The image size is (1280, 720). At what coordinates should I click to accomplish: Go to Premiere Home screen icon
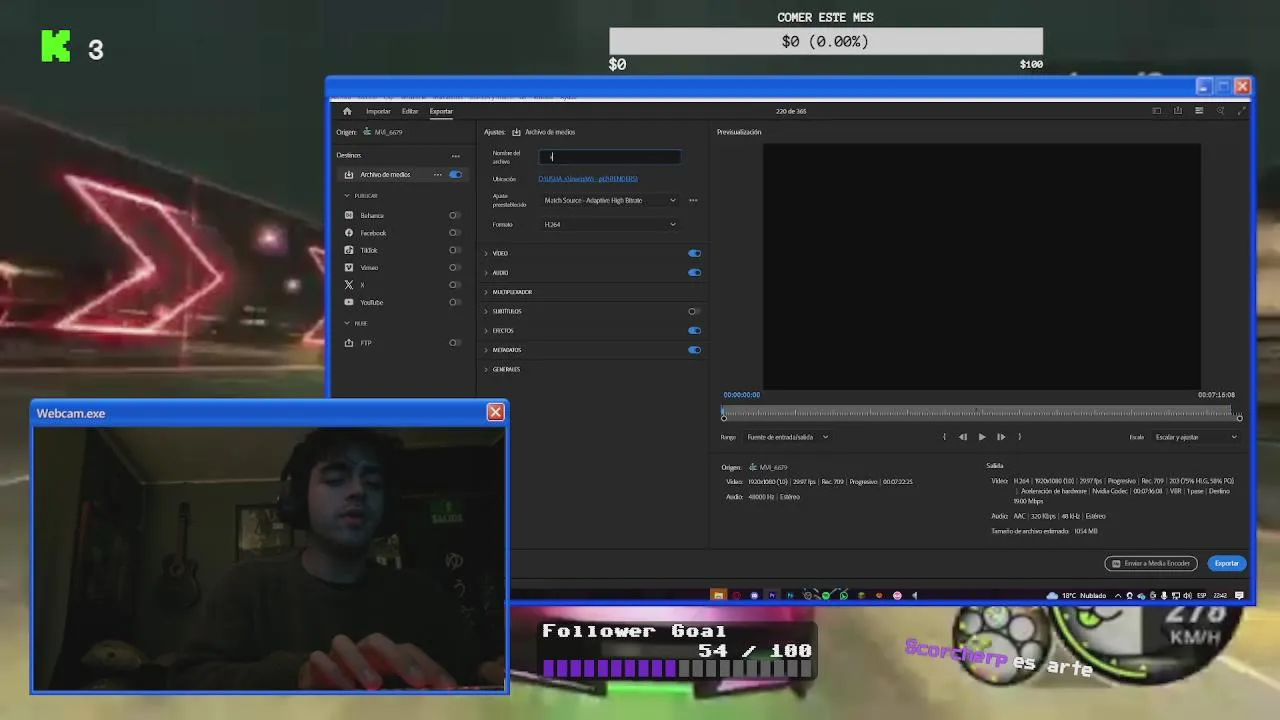[347, 111]
